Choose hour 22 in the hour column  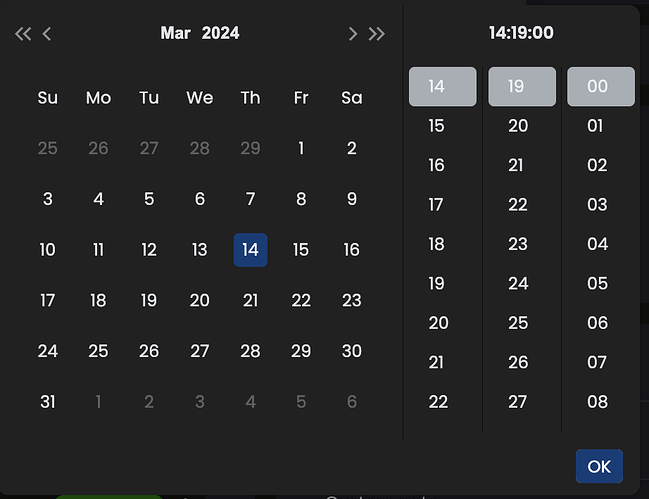click(x=436, y=402)
